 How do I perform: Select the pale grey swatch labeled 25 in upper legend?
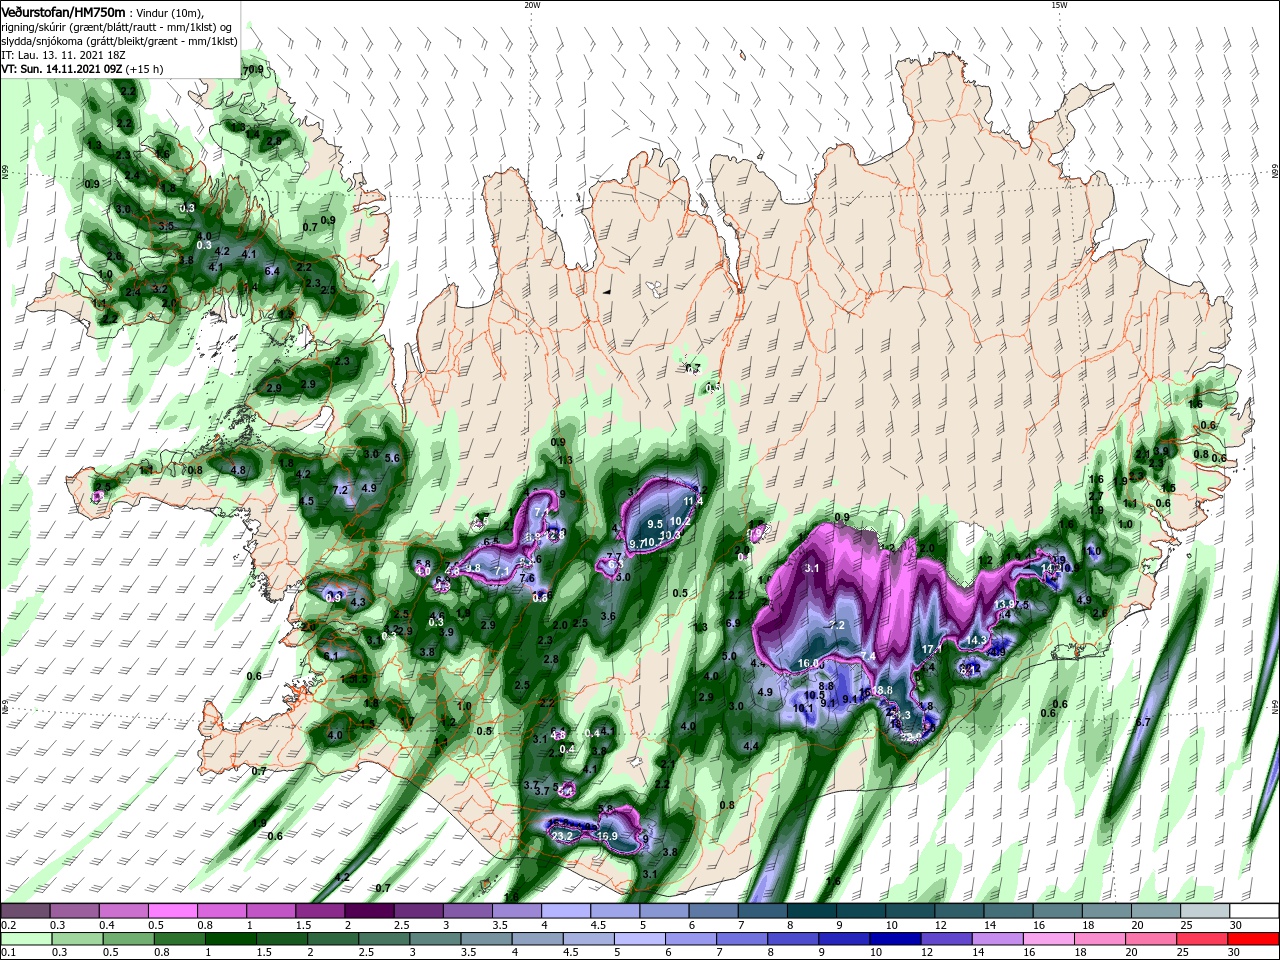1206,910
